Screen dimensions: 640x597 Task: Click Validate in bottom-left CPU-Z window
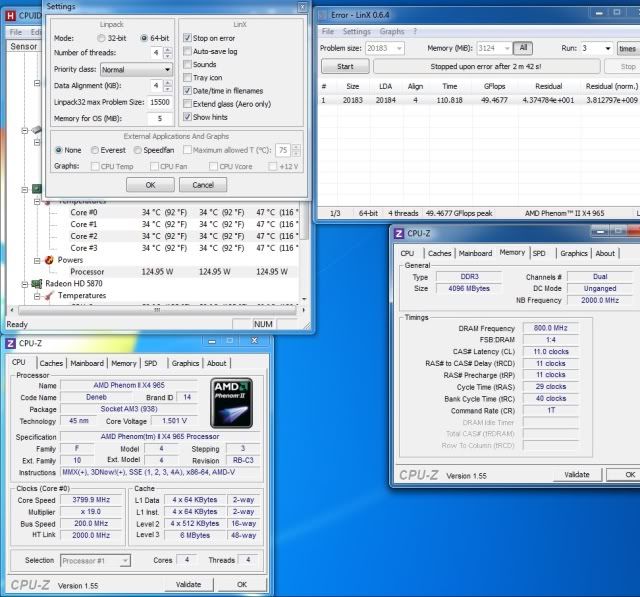[189, 584]
